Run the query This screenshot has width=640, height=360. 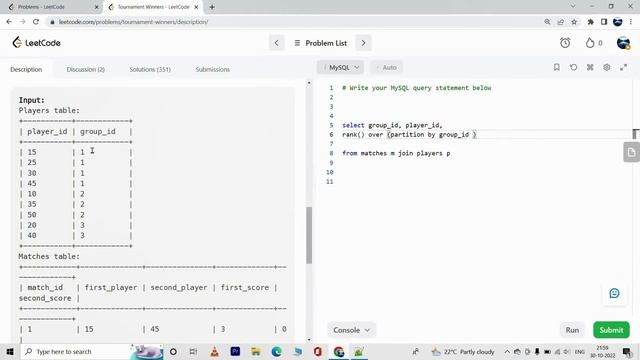click(x=572, y=330)
